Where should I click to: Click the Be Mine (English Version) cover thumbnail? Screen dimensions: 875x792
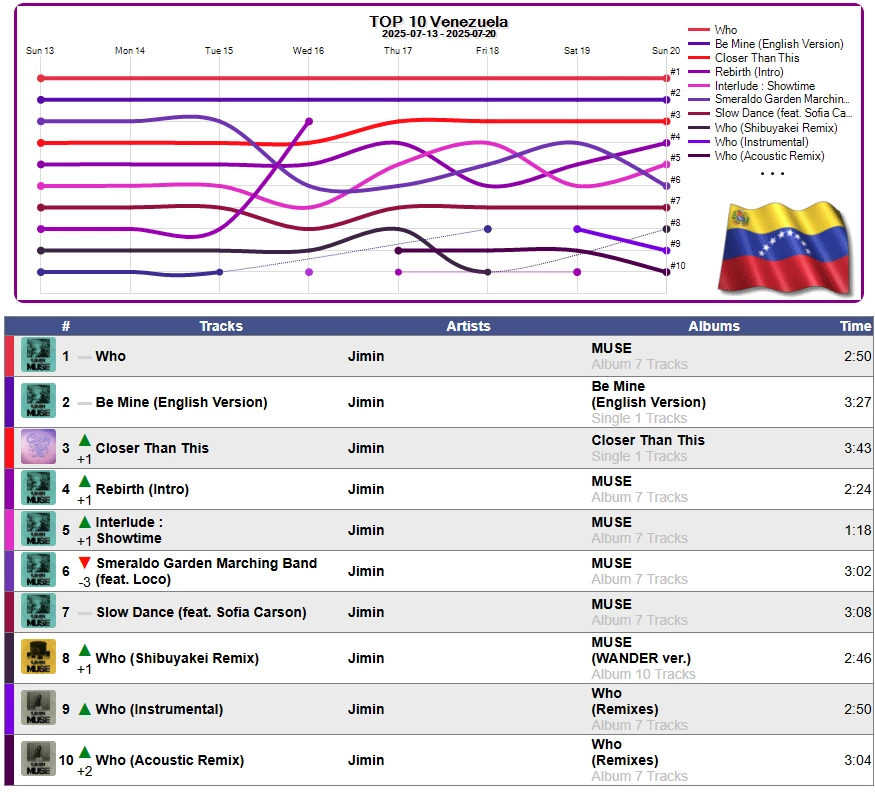[x=39, y=401]
